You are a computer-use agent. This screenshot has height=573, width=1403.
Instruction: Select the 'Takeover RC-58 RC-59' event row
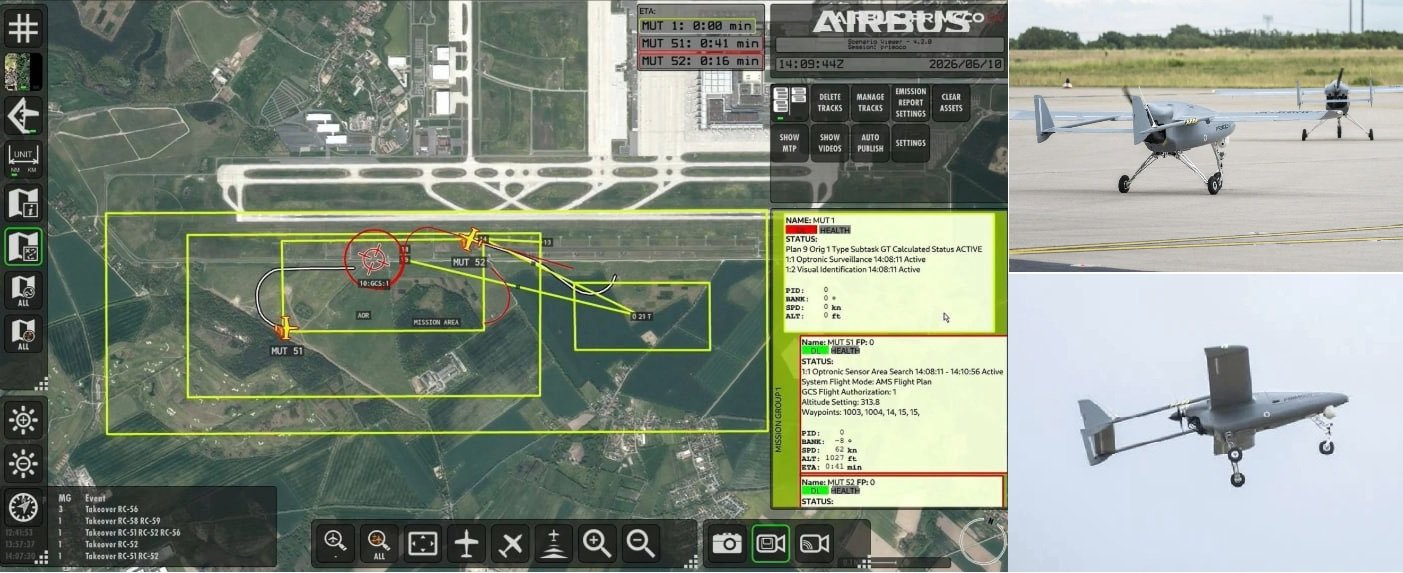point(122,521)
